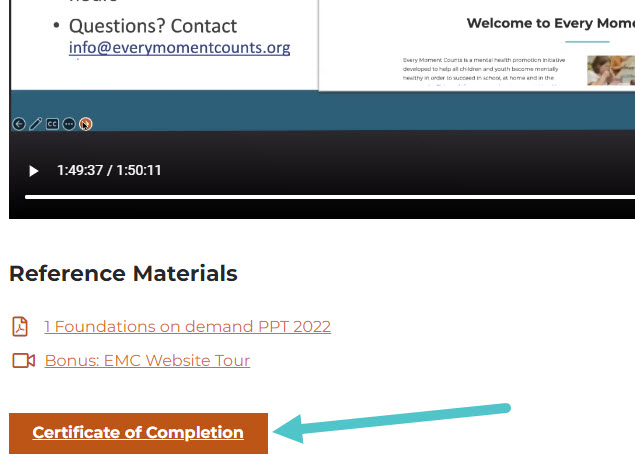Click the video camera icon
Viewport: 635px width, 465px height.
click(23, 360)
